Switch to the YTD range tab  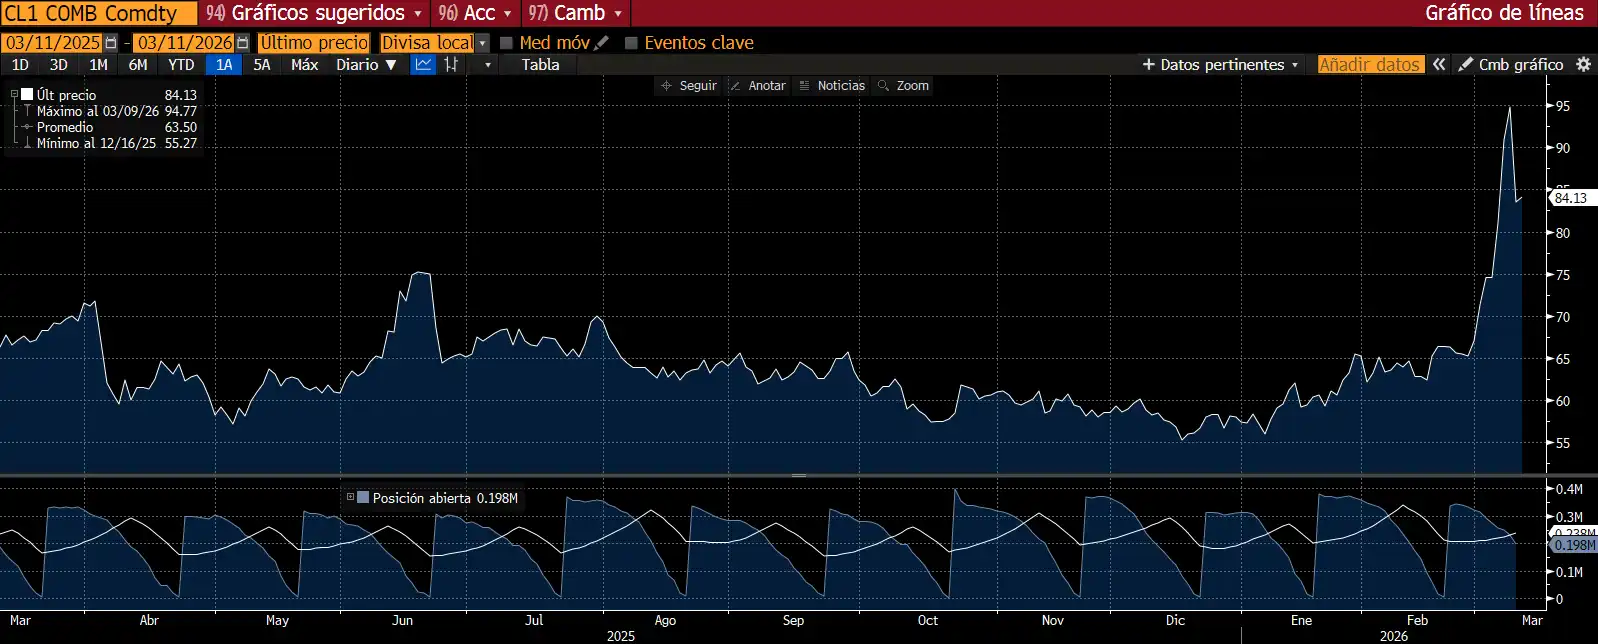click(x=181, y=65)
